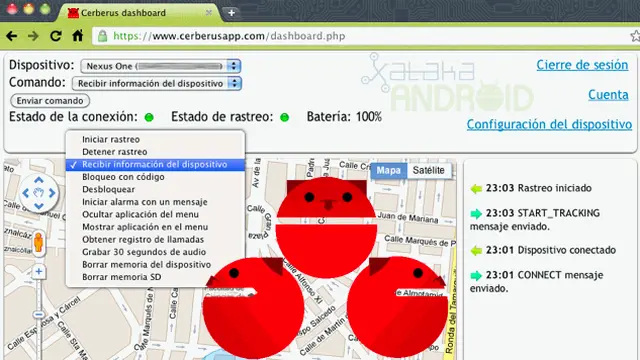Select Recibir información del dispositivo option
The width and height of the screenshot is (640, 360).
155,164
